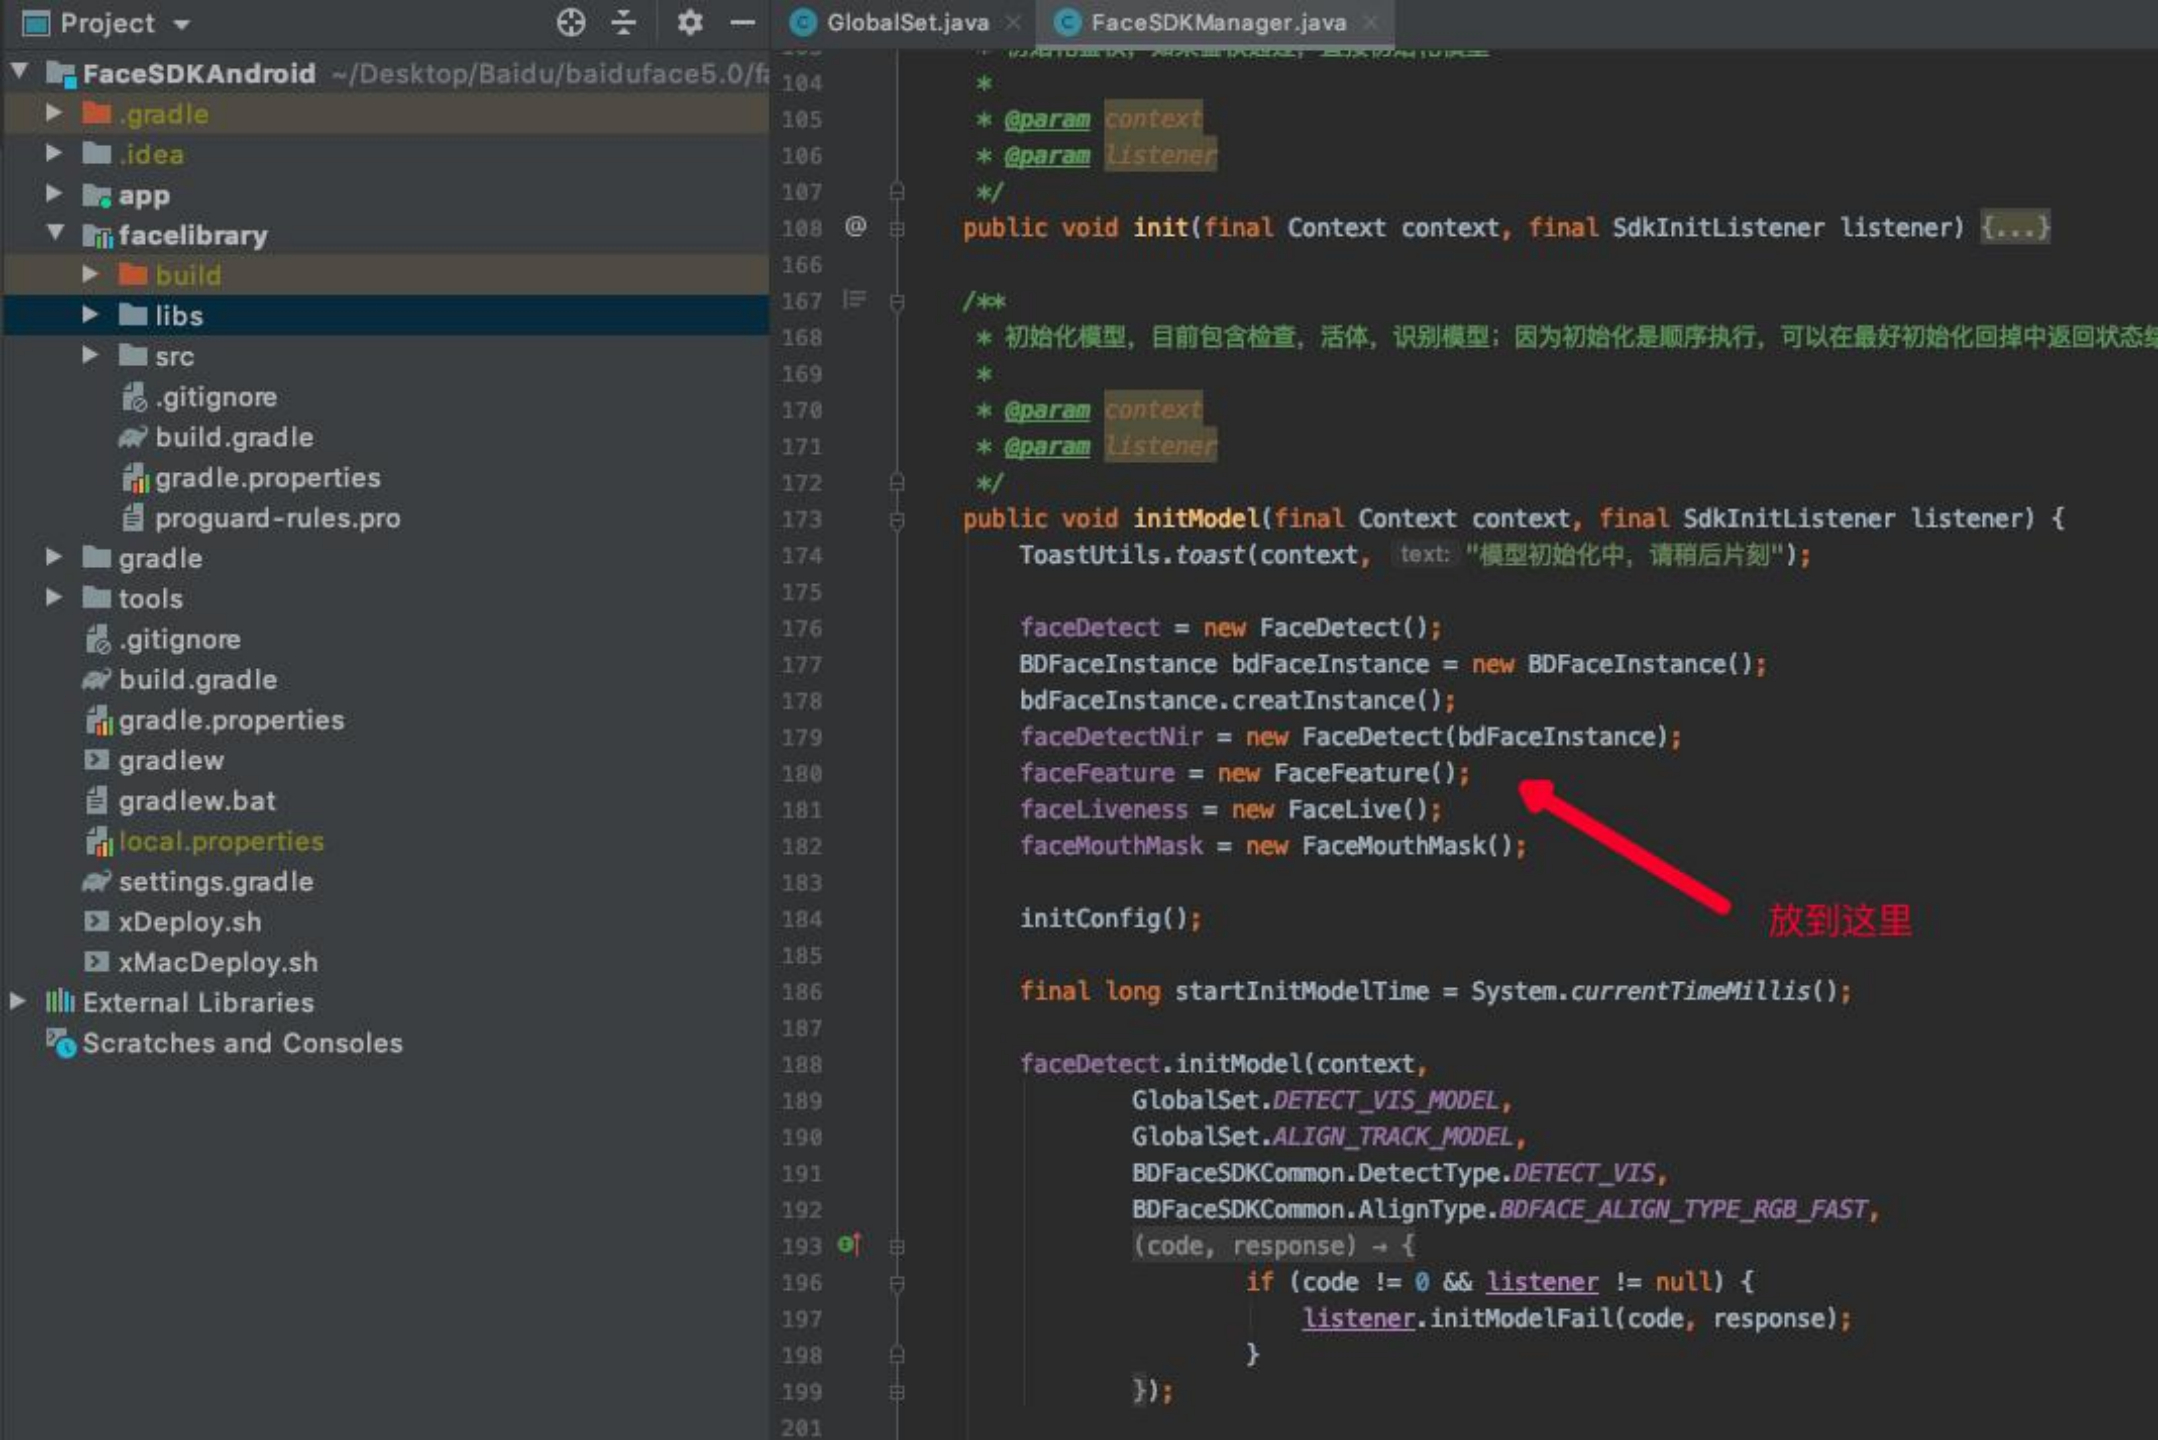2158x1440 pixels.
Task: Click the Collapse All icon in Project panel
Action: tap(624, 22)
